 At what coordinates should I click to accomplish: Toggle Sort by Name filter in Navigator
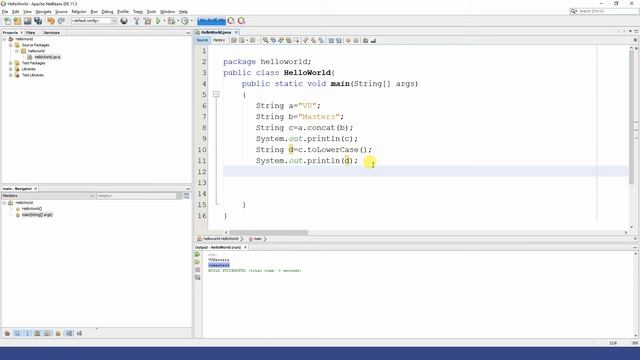[69, 333]
